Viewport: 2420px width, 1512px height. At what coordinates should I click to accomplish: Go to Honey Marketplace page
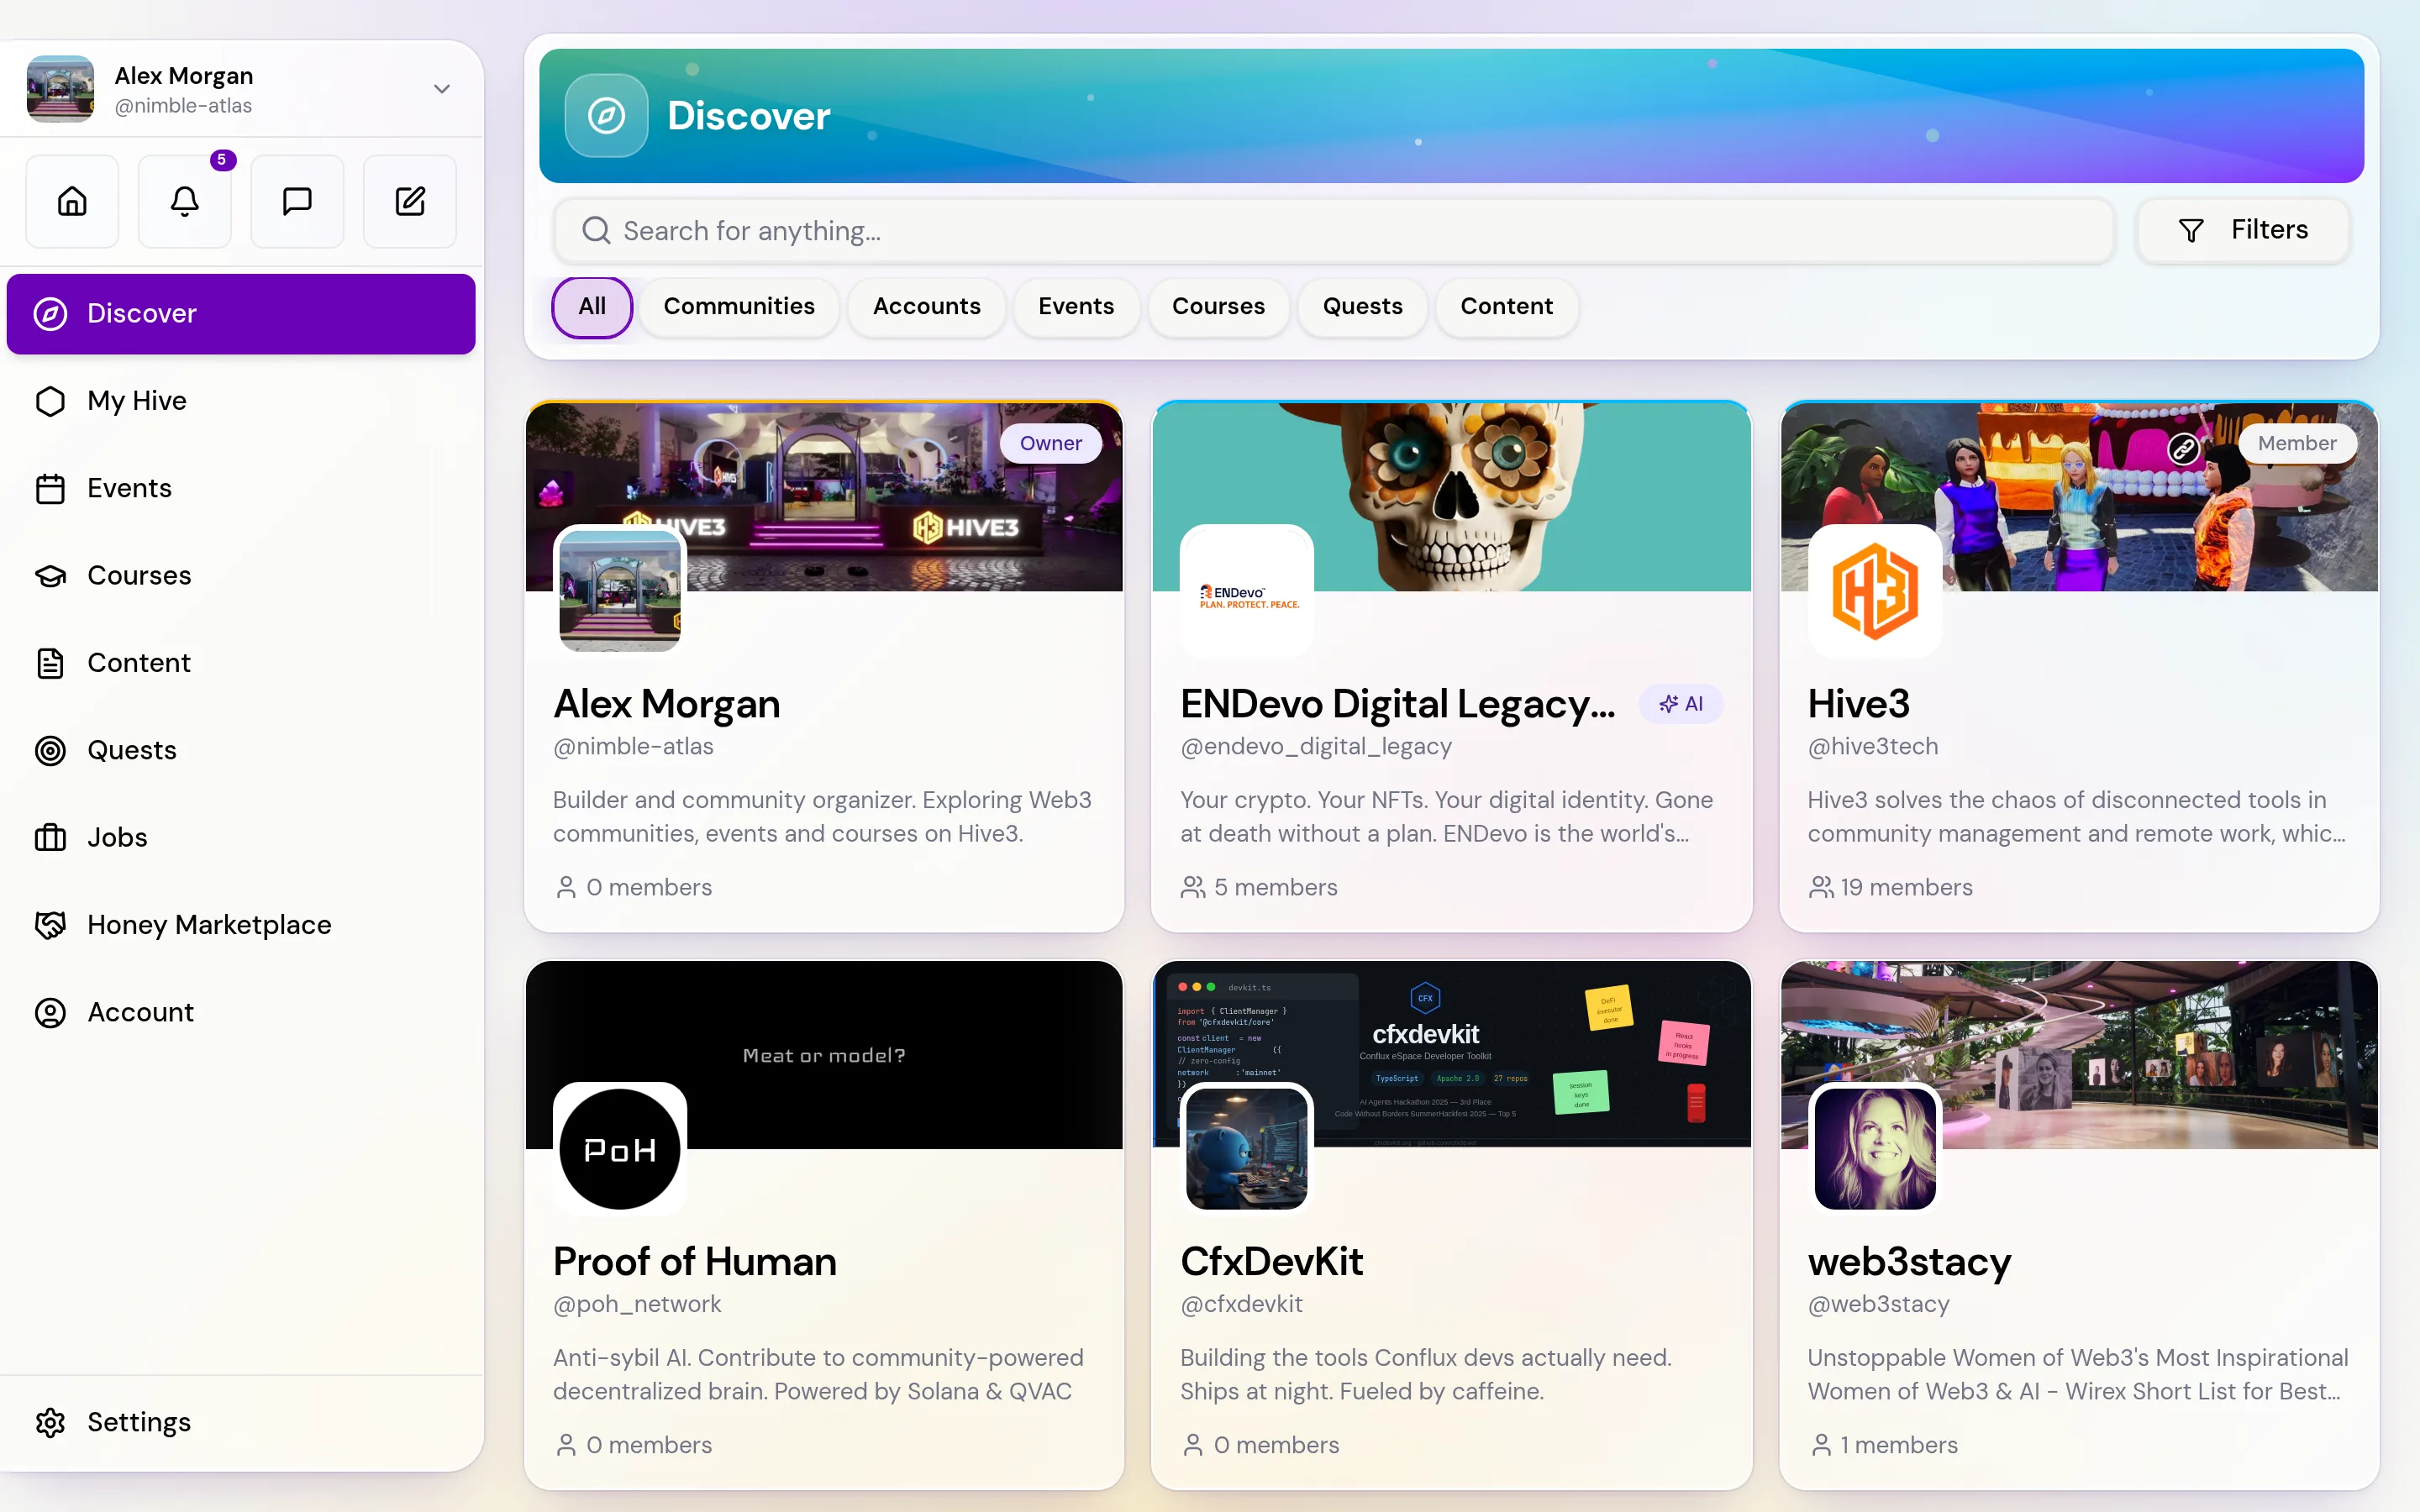click(241, 925)
